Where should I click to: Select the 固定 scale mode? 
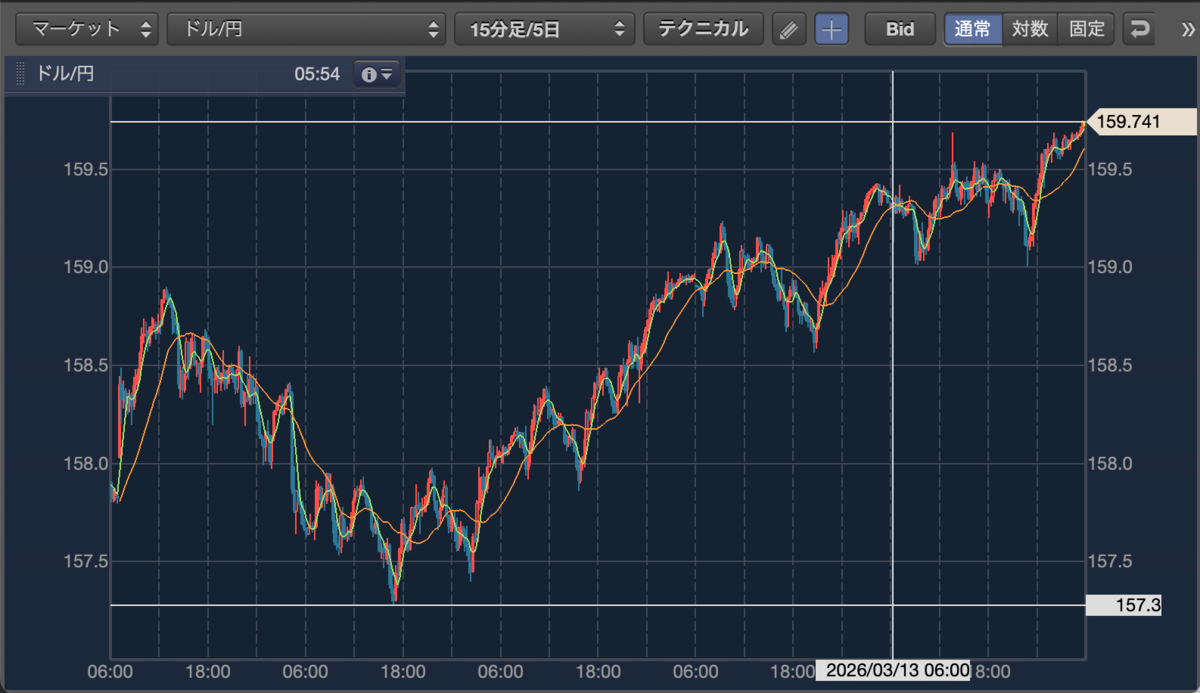pyautogui.click(x=1087, y=29)
